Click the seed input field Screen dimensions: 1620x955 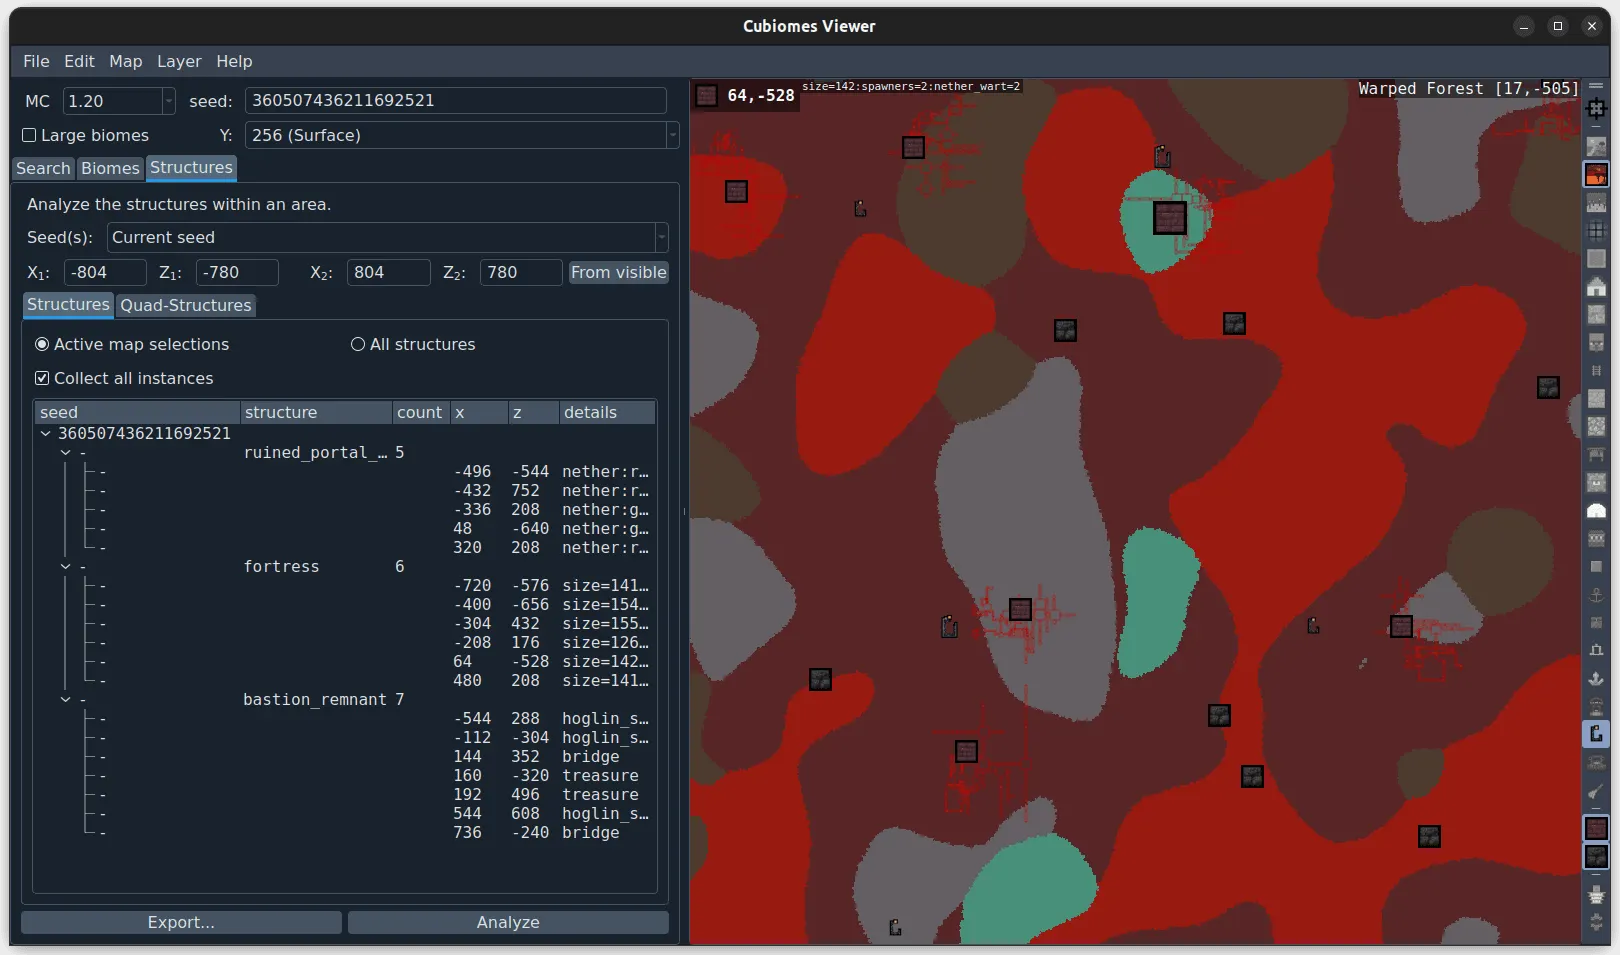(455, 101)
